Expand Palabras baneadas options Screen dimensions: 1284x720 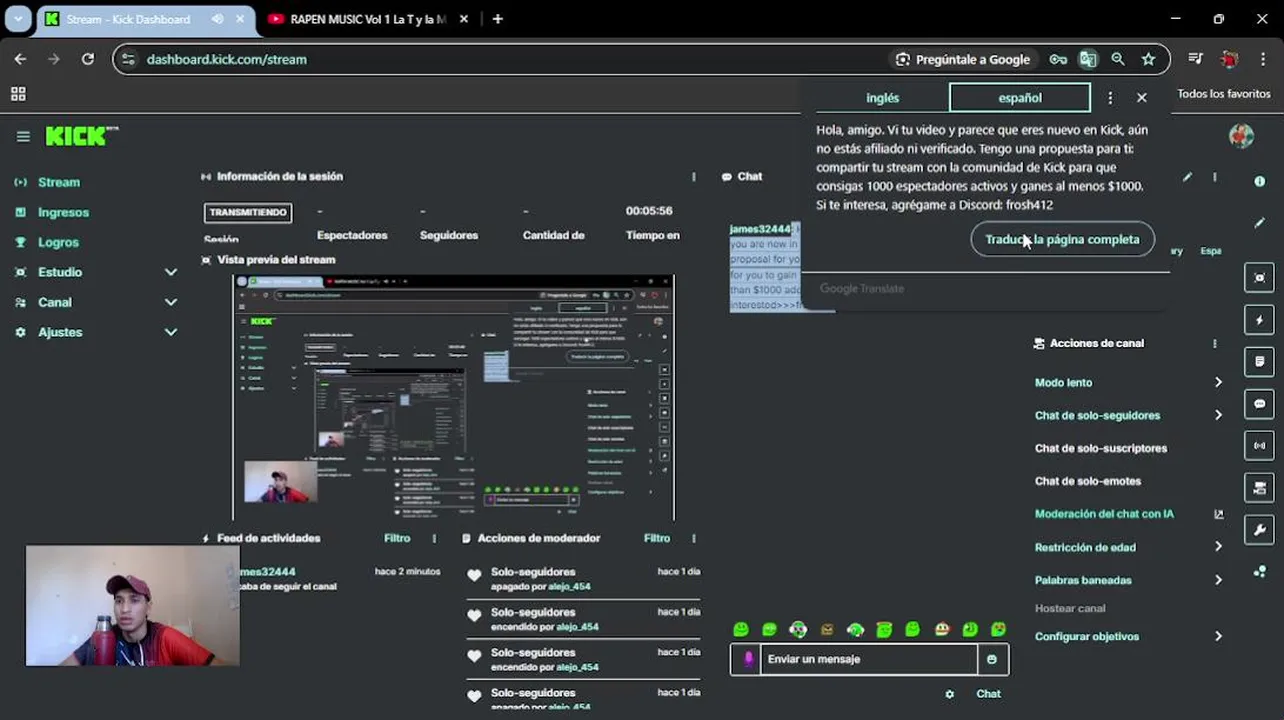pyautogui.click(x=1218, y=580)
